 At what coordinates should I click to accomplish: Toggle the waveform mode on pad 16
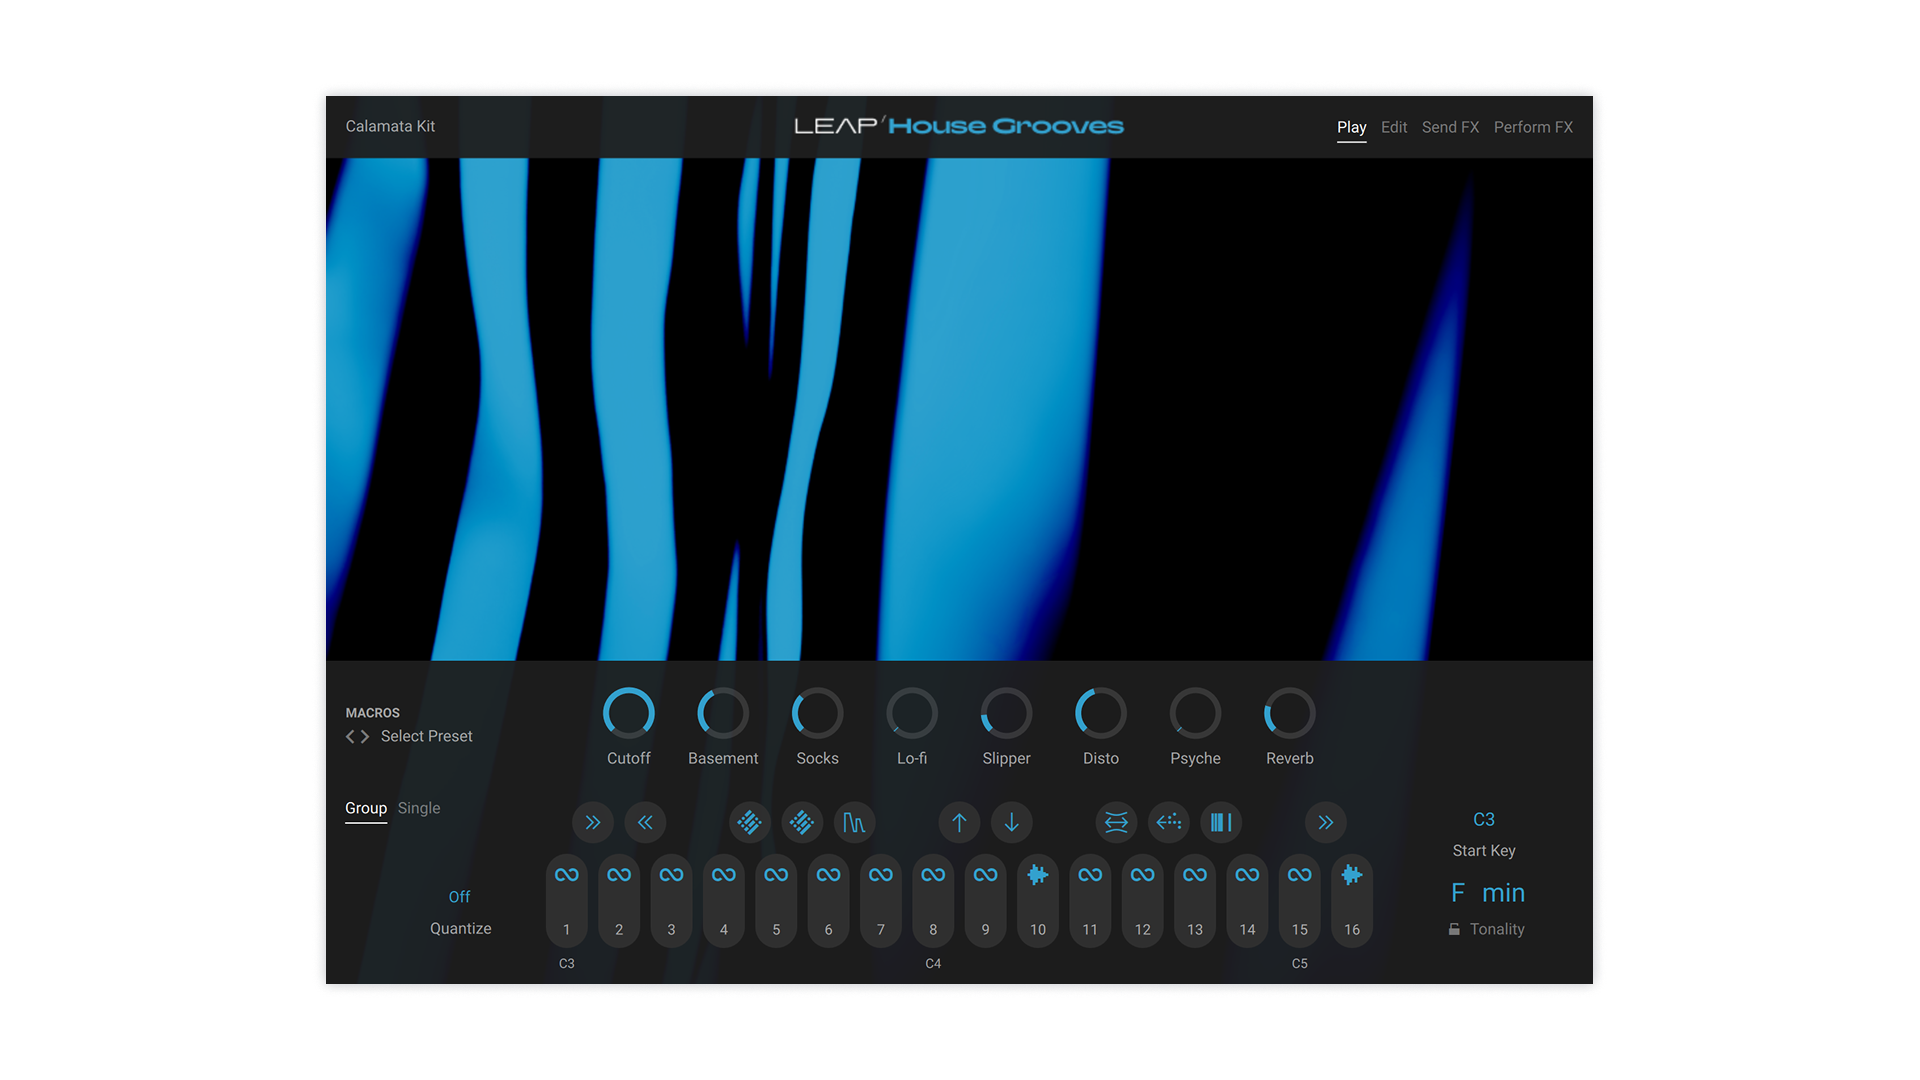click(x=1352, y=875)
